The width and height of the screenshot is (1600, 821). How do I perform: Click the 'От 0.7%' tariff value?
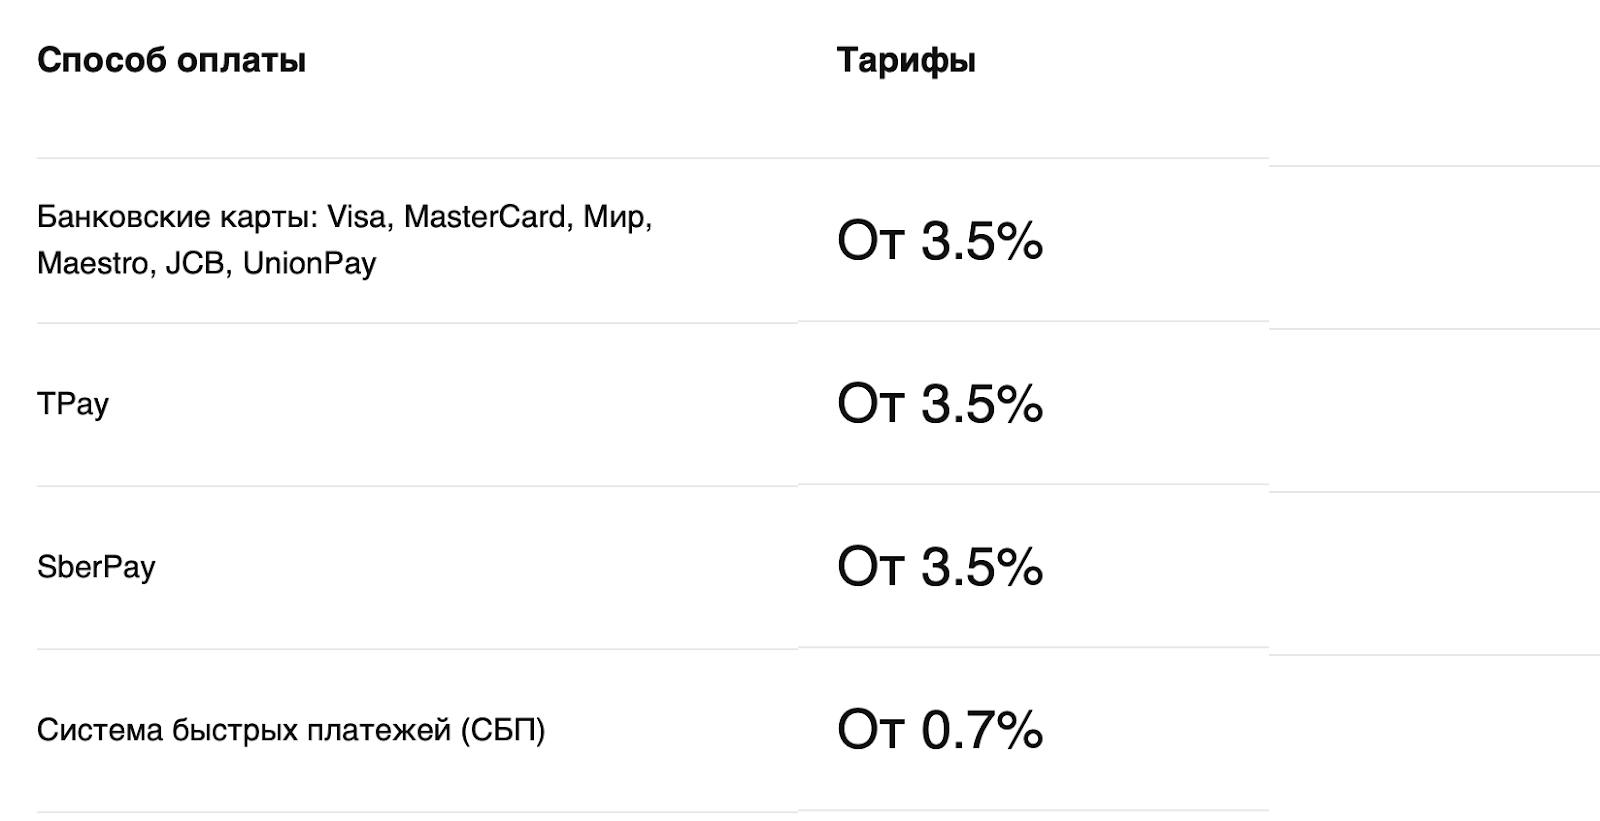[940, 730]
